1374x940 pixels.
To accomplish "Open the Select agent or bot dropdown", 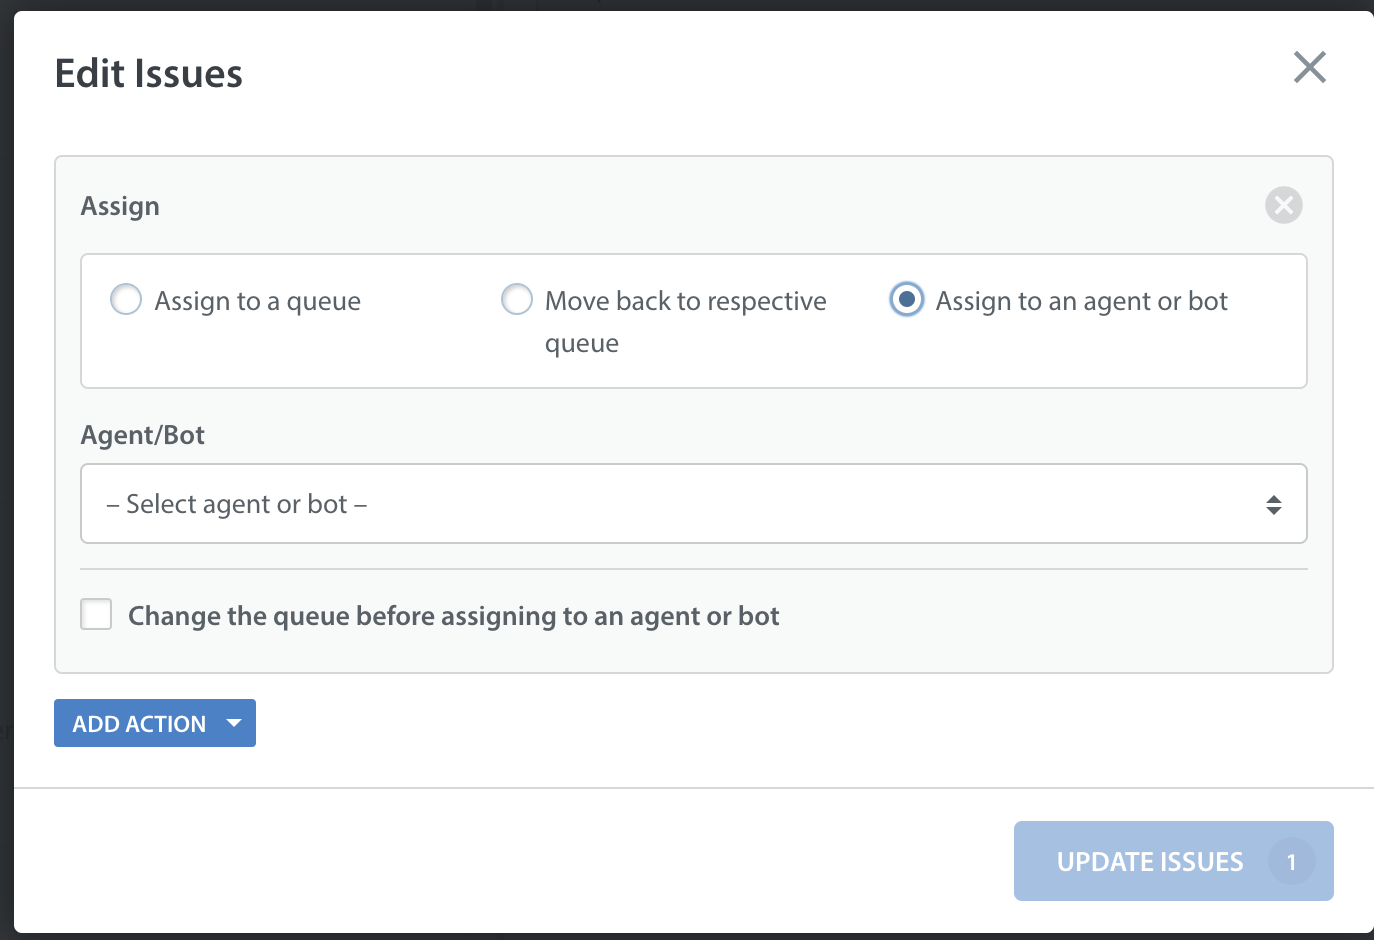I will [694, 504].
